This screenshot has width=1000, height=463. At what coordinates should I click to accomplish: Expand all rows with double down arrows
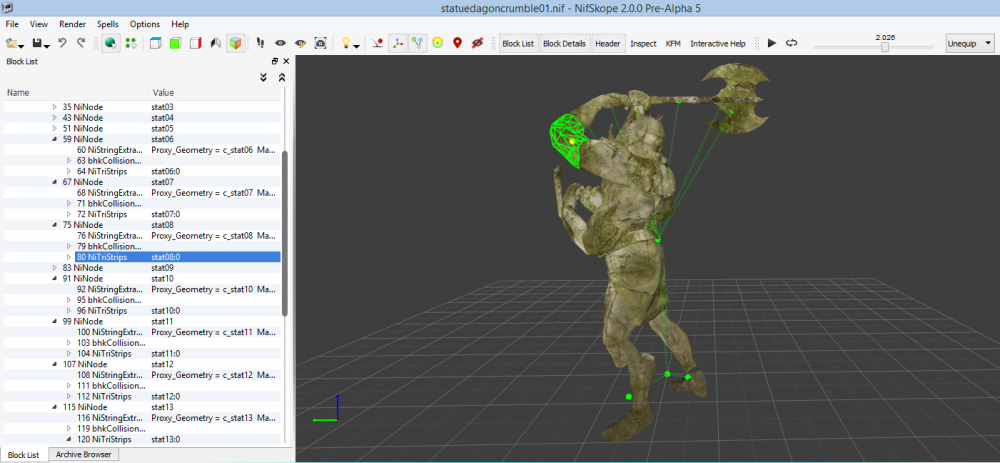[263, 77]
